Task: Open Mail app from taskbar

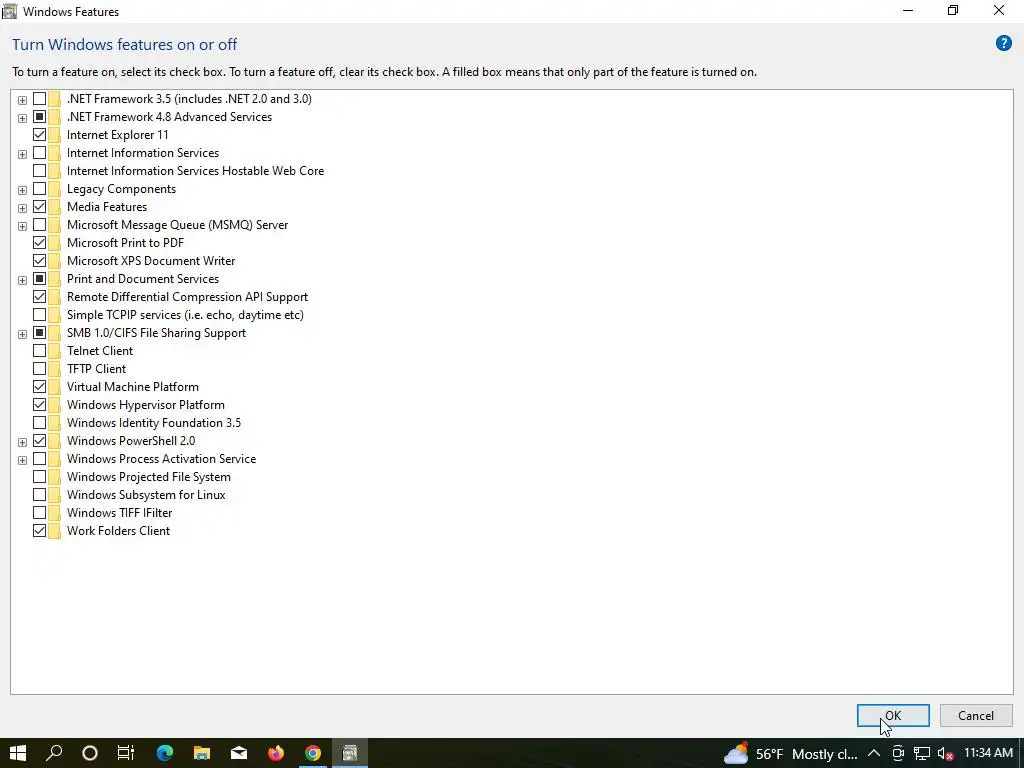Action: 239,753
